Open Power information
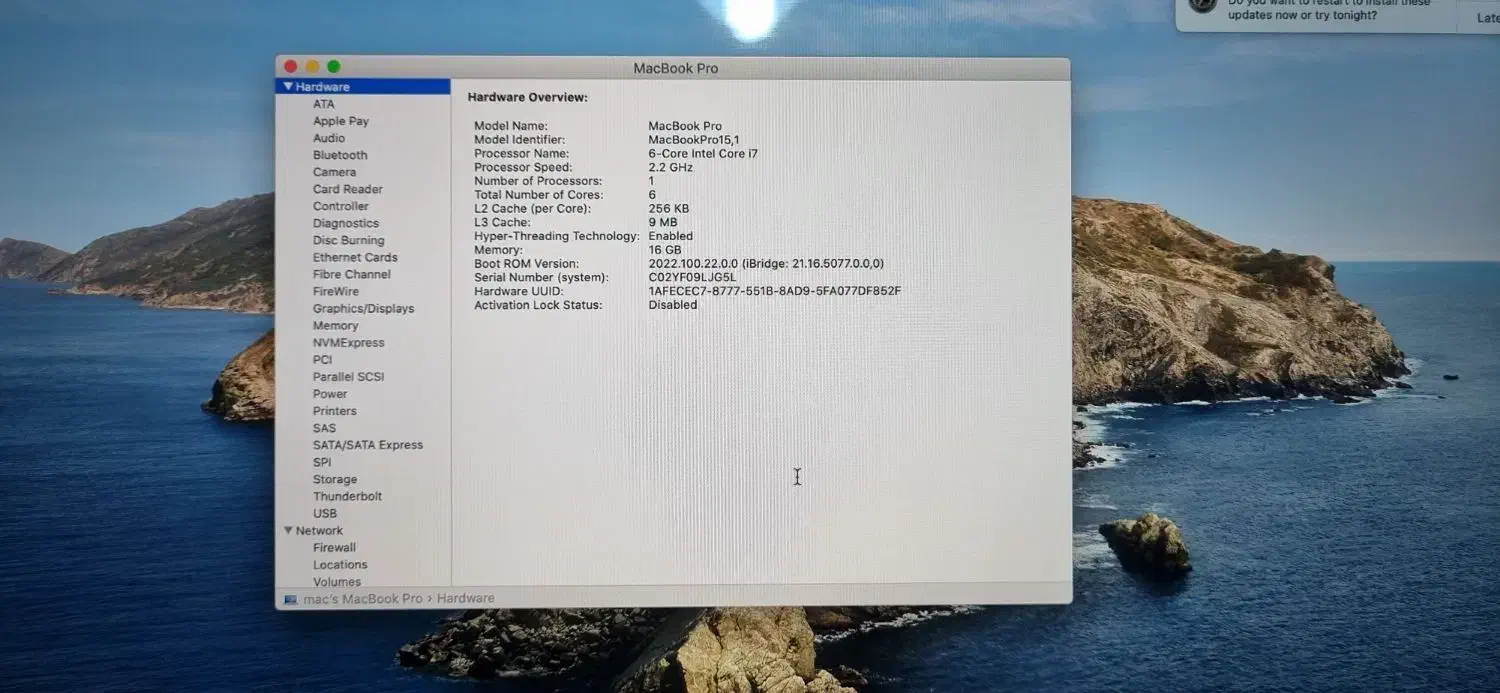 point(330,394)
